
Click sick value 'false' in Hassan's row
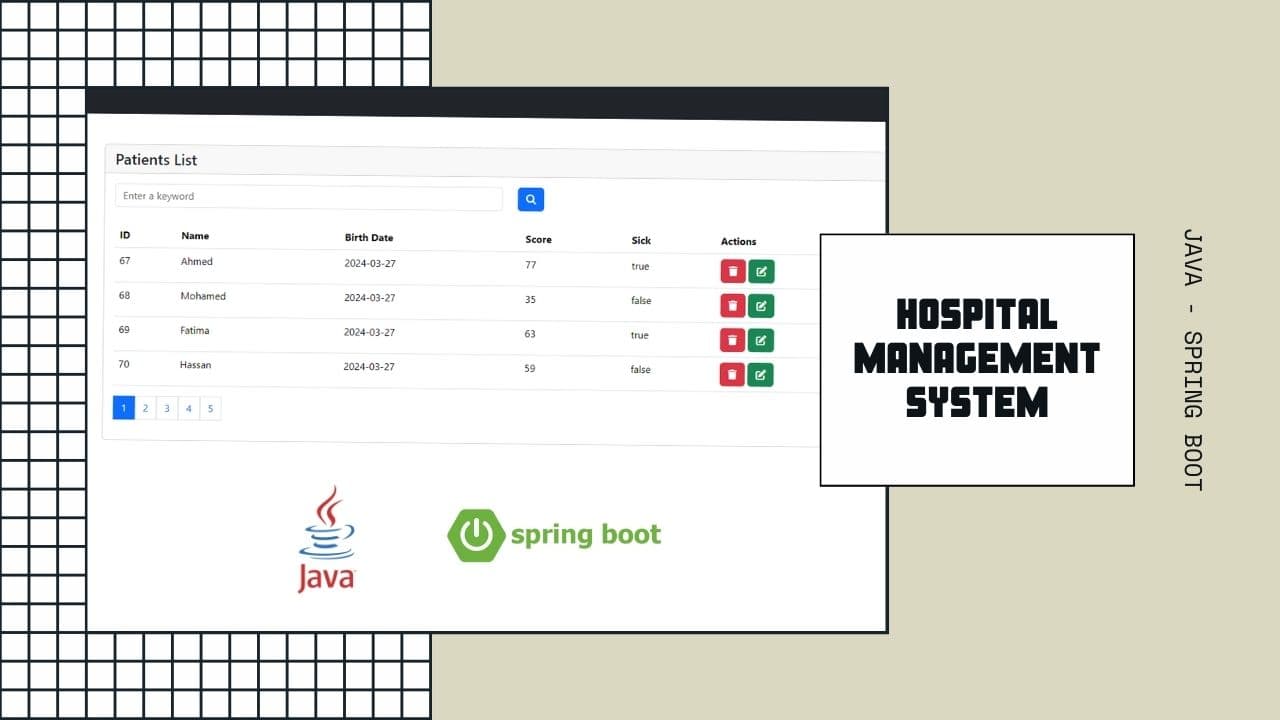tap(641, 369)
